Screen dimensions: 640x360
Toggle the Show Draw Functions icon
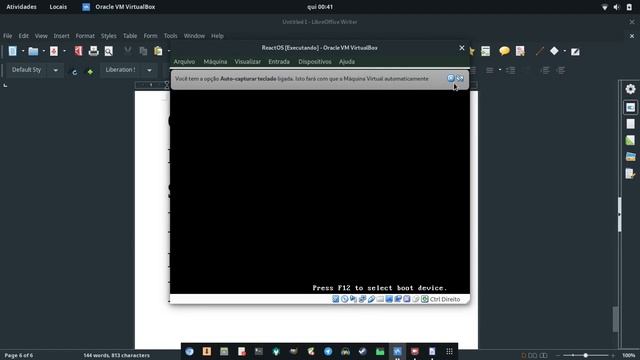(575, 51)
